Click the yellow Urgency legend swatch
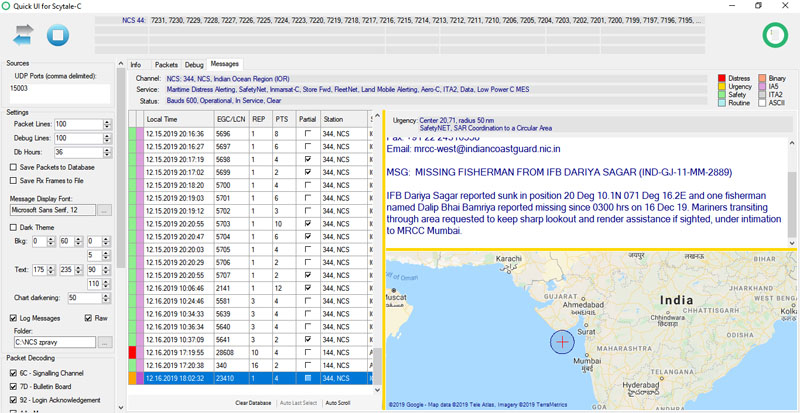This screenshot has width=800, height=413. click(721, 87)
